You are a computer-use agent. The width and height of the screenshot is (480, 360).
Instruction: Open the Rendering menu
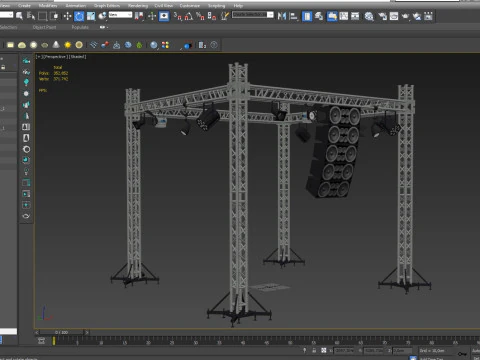(x=138, y=5)
